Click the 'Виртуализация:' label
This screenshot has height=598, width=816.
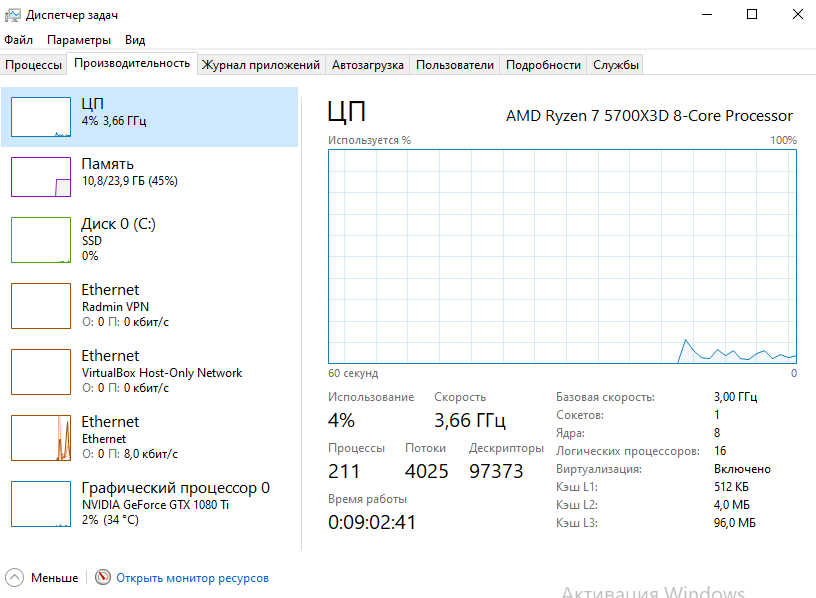click(598, 469)
